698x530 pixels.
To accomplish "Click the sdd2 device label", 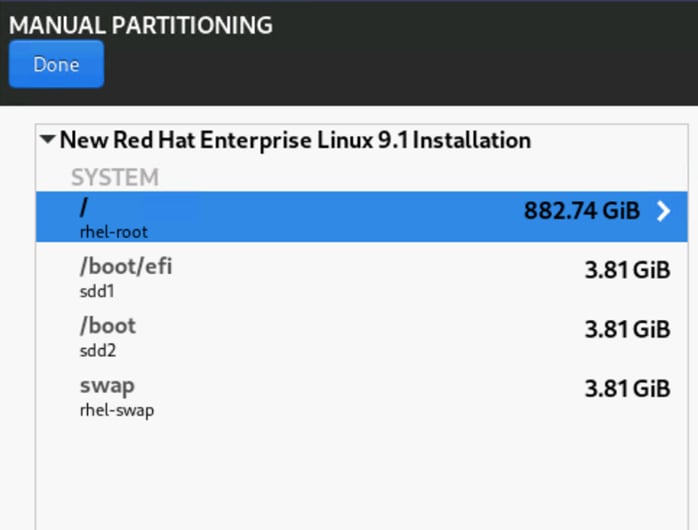I will [98, 351].
